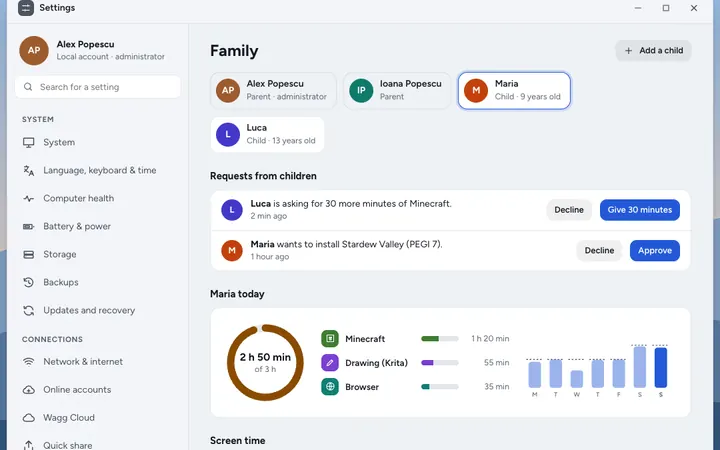Go to Language, keyboard & time settings
The image size is (720, 450).
(97, 170)
